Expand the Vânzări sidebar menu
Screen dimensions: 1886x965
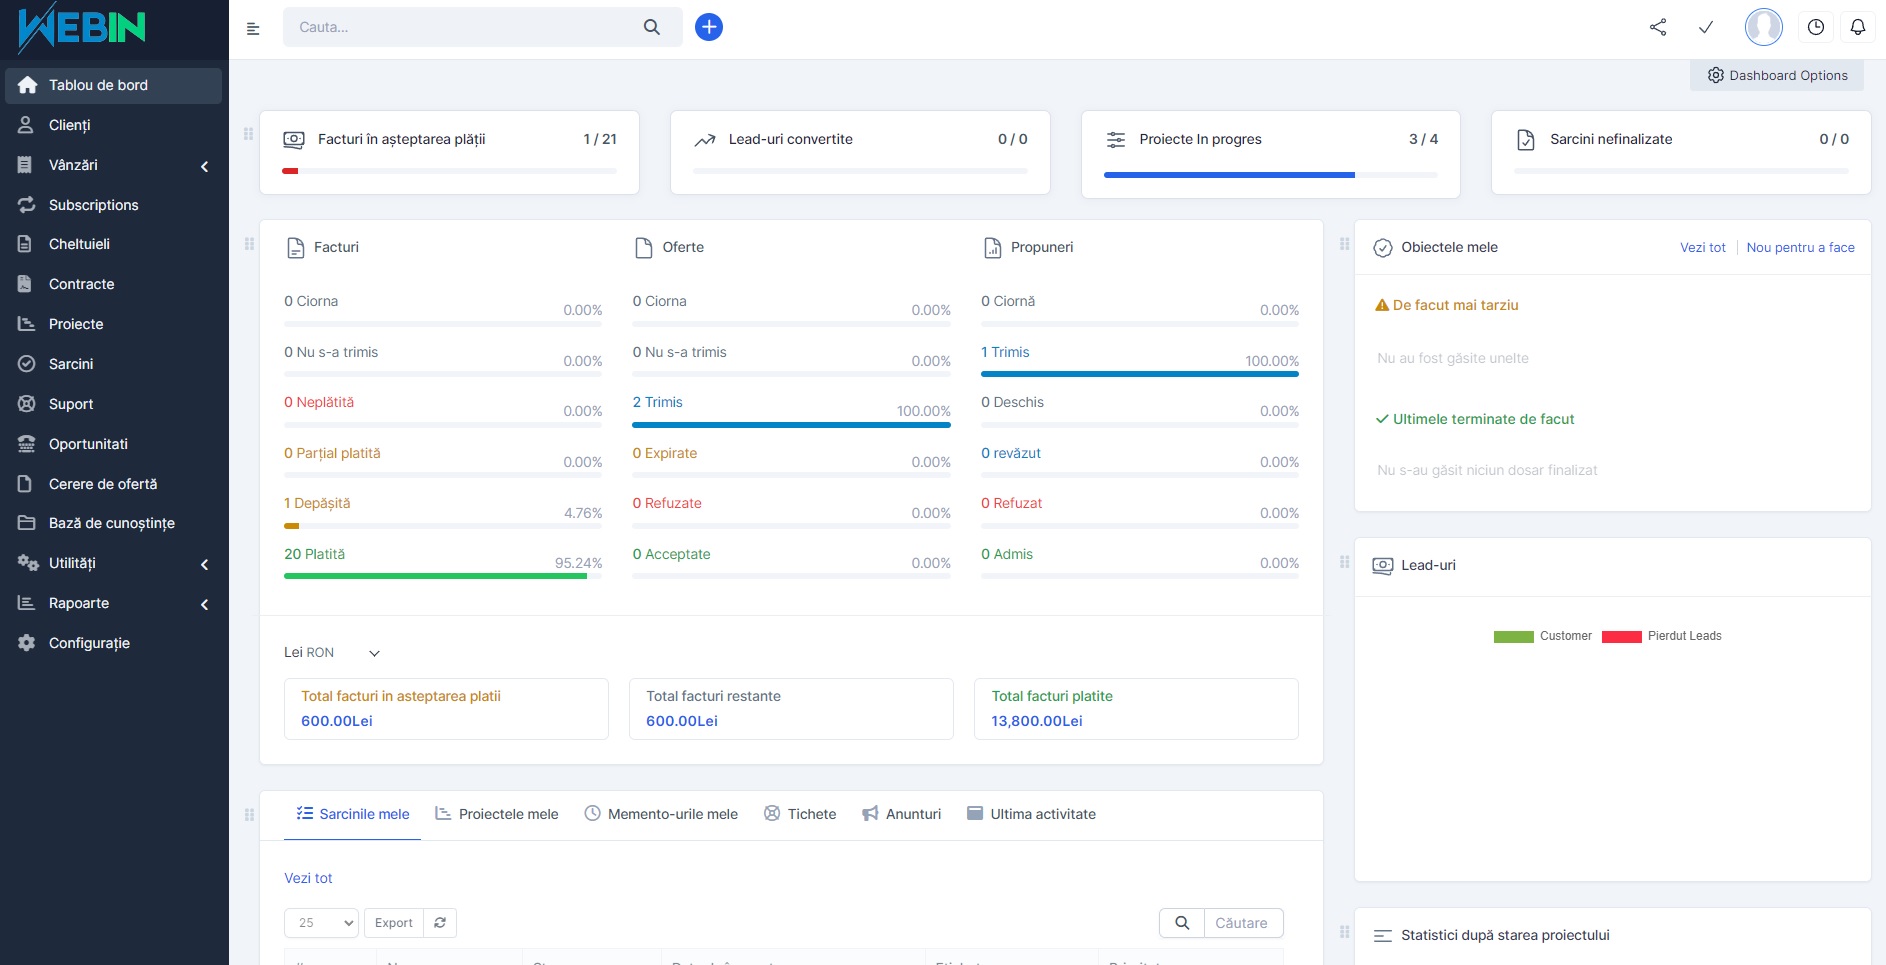click(112, 165)
